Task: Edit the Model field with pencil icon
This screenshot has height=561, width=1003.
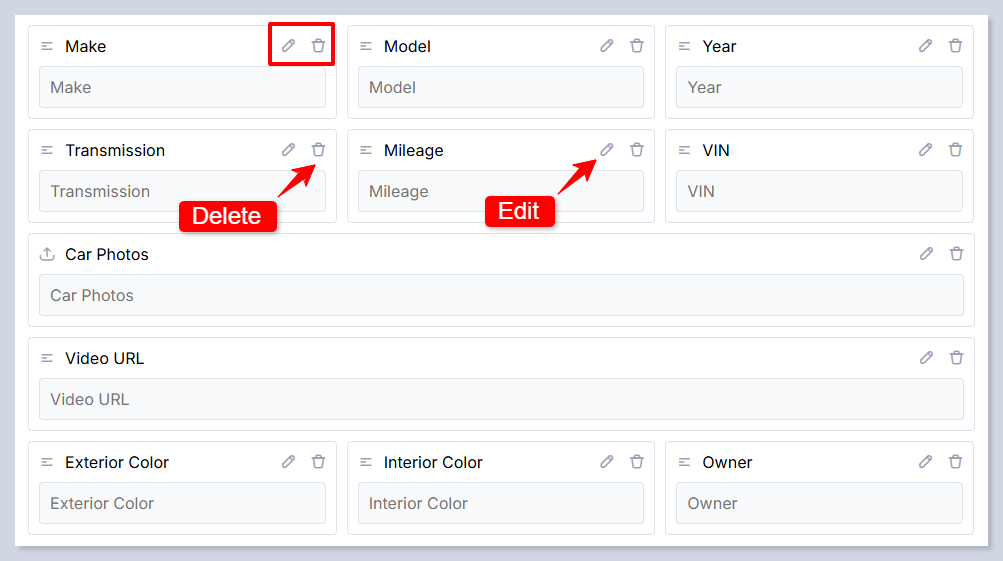Action: [x=607, y=46]
